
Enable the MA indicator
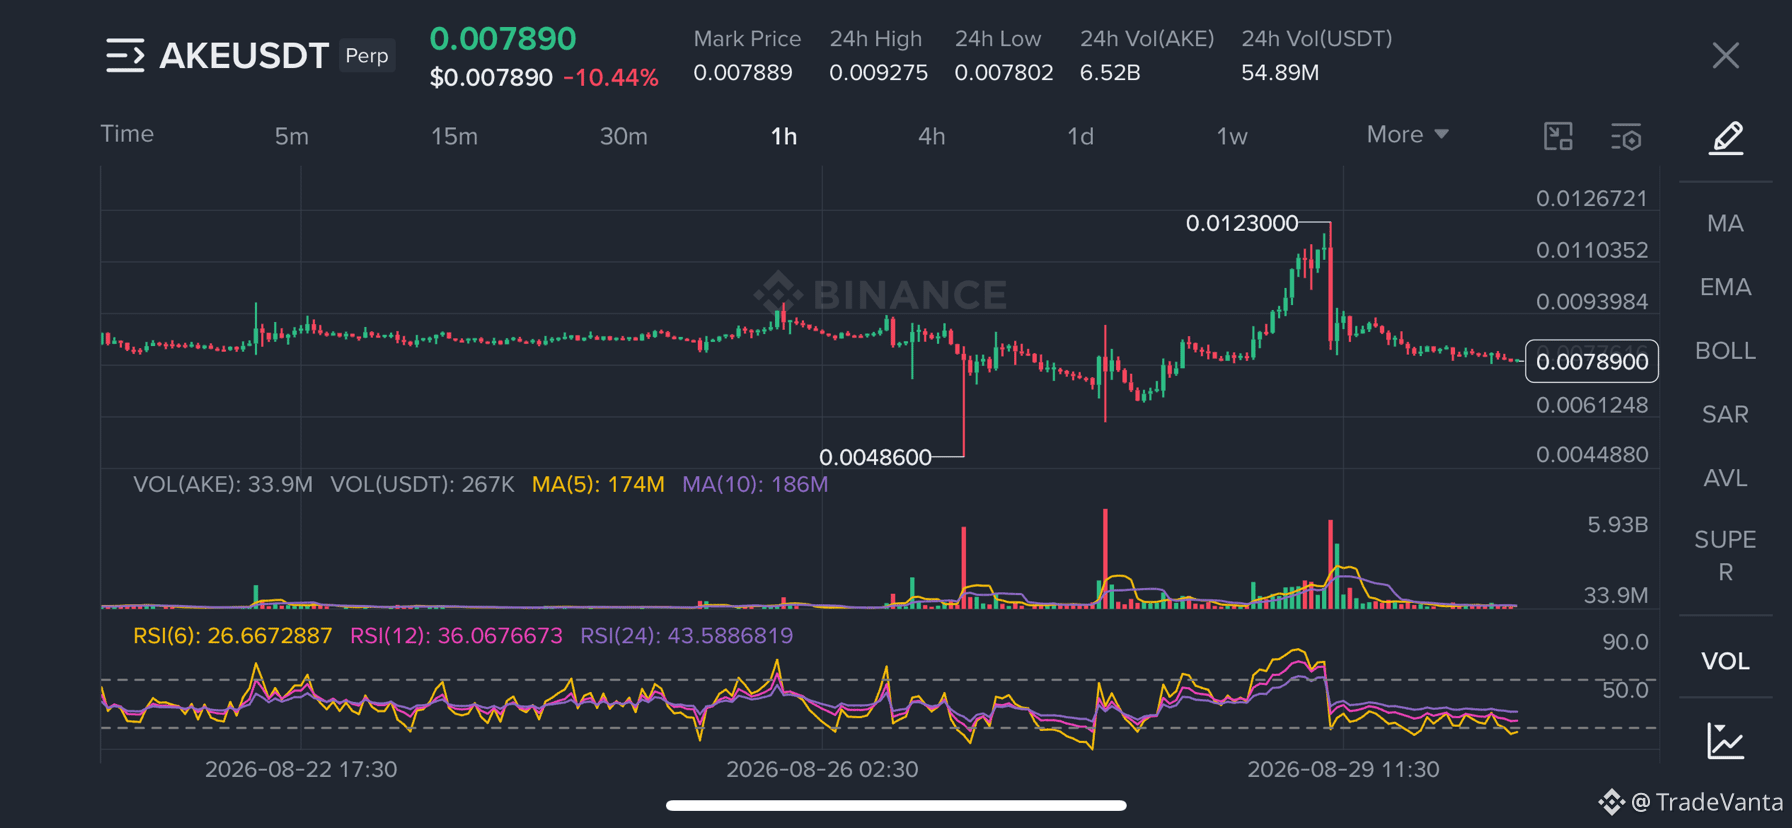pos(1725,223)
